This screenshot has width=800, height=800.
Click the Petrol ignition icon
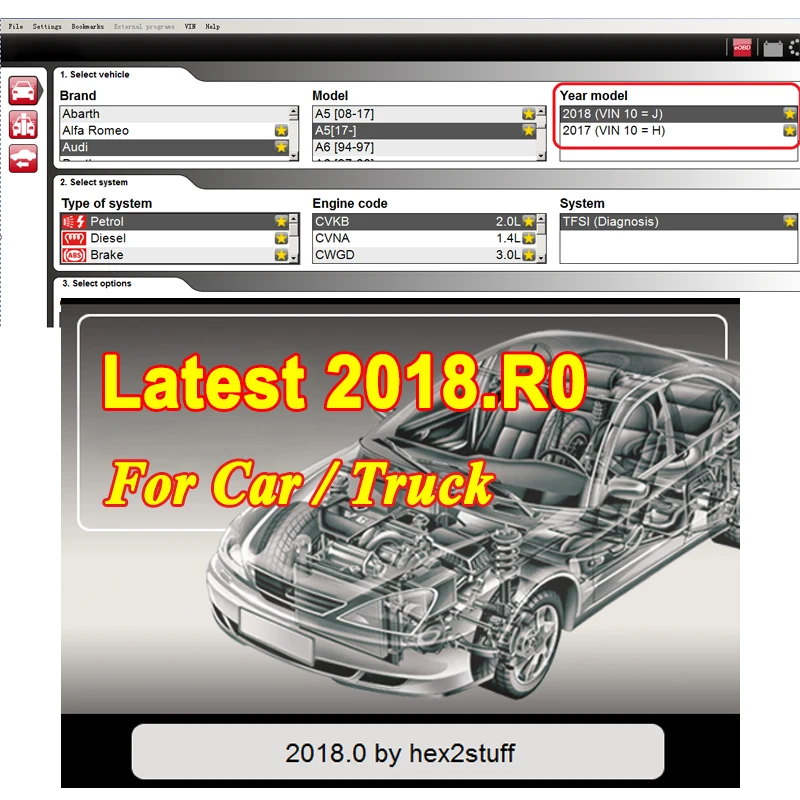[x=74, y=221]
